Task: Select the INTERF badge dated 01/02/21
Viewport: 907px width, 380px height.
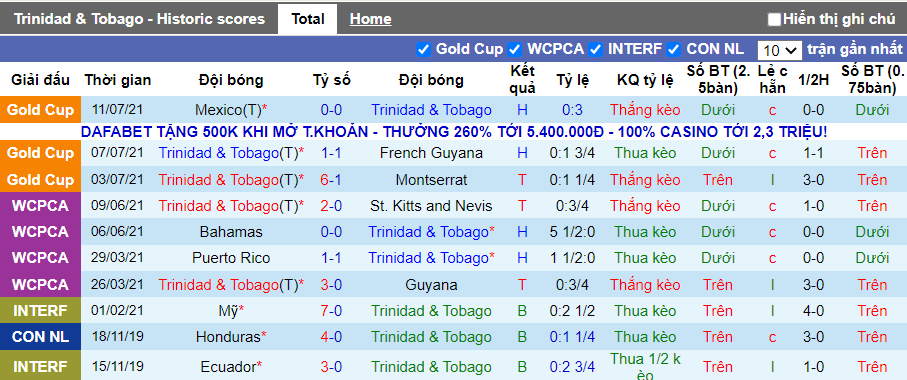Action: point(39,311)
